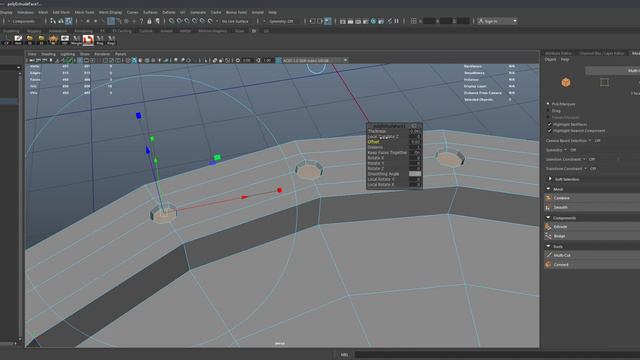Select the Drag radio button
The image size is (640, 360).
coord(548,111)
